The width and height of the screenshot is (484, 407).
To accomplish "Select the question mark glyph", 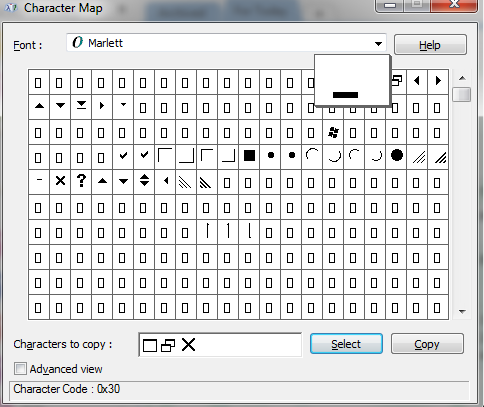I will pos(81,181).
